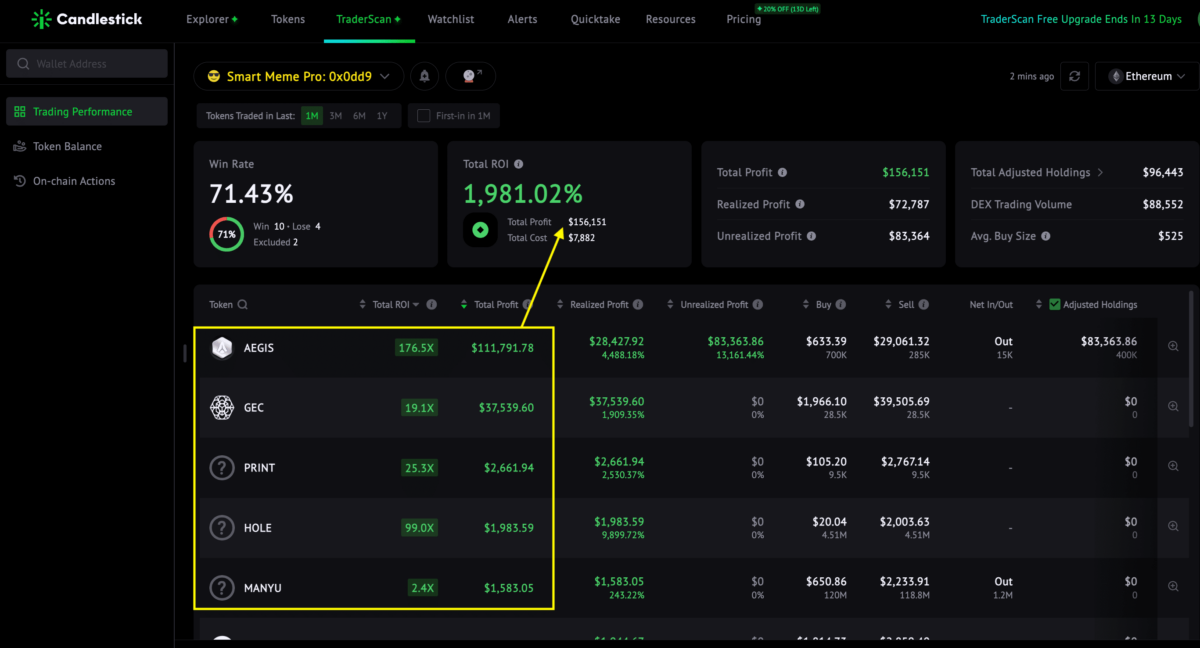This screenshot has width=1200, height=648.
Task: Click the $37,539.60 GEC total profit
Action: point(508,408)
